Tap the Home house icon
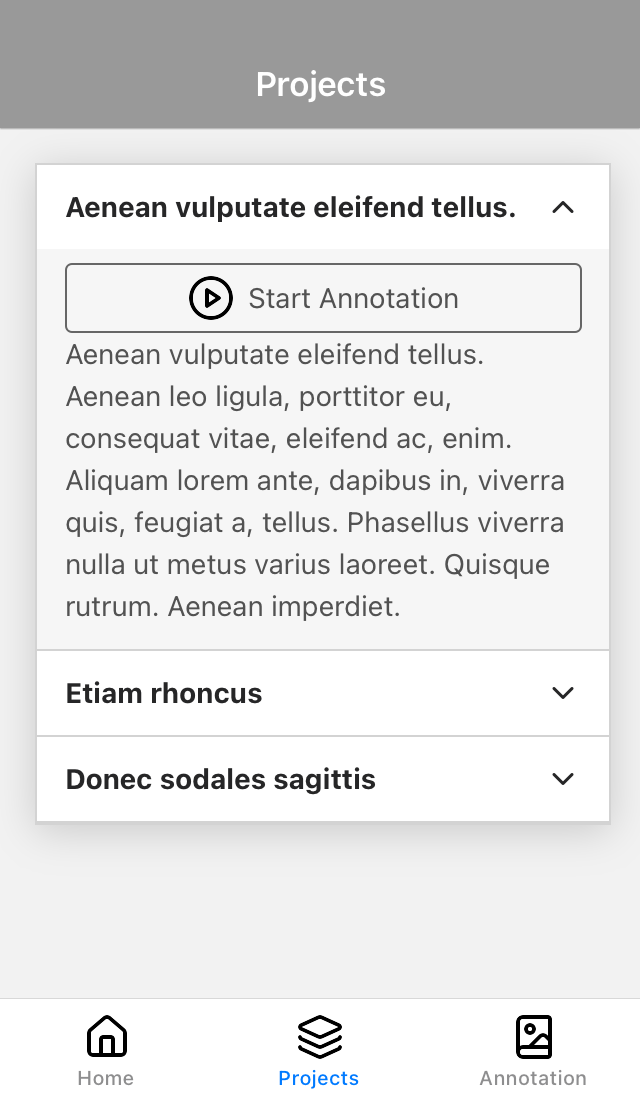Image resolution: width=640 pixels, height=1096 pixels. pyautogui.click(x=106, y=1036)
